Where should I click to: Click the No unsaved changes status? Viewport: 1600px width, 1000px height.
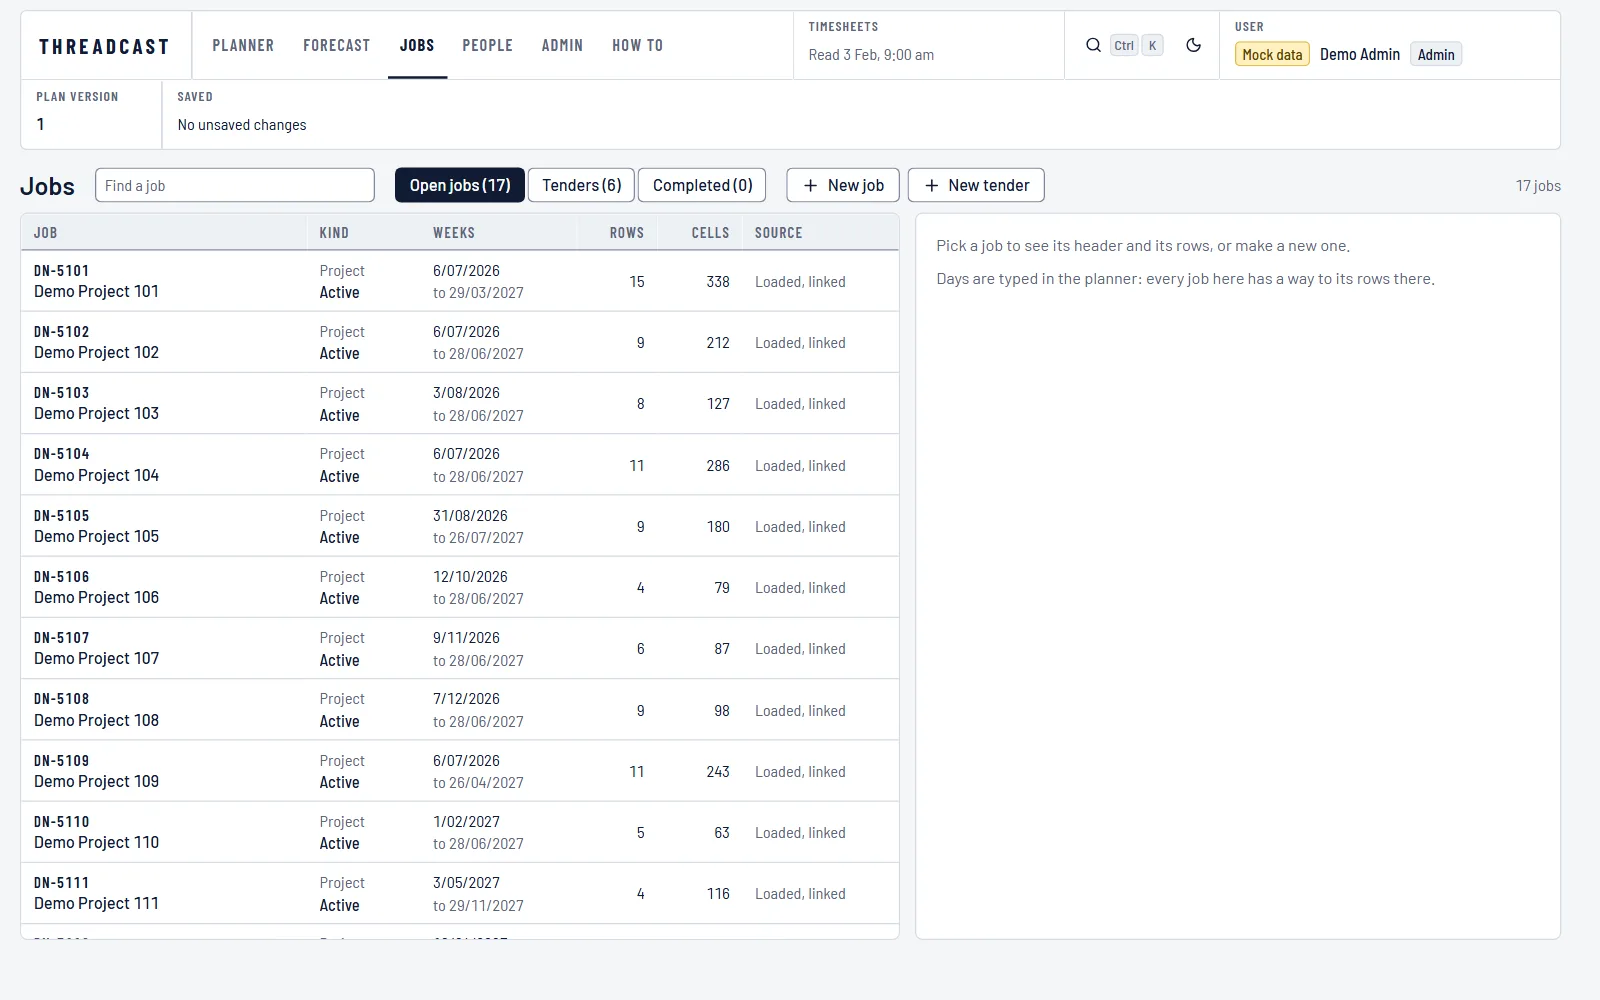[242, 125]
